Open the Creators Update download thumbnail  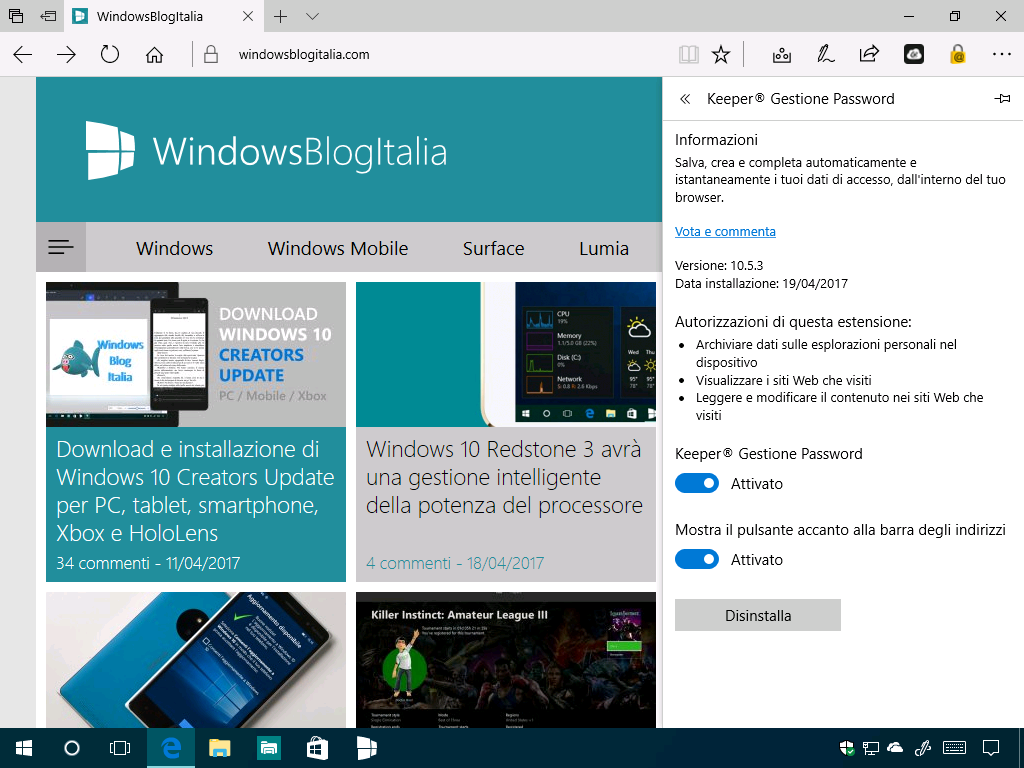pyautogui.click(x=196, y=355)
